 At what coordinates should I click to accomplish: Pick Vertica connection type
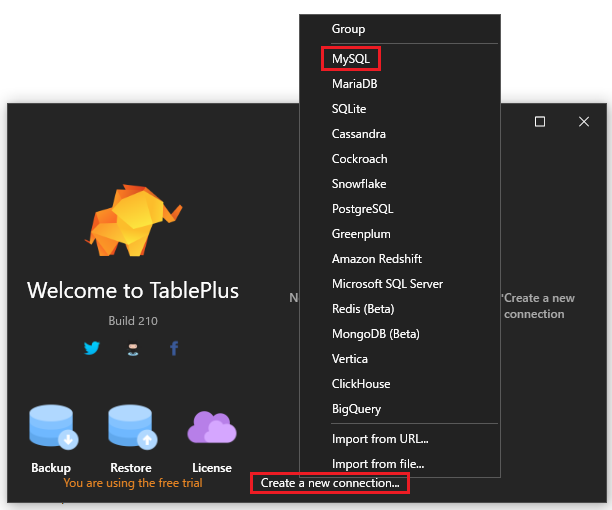click(400, 359)
